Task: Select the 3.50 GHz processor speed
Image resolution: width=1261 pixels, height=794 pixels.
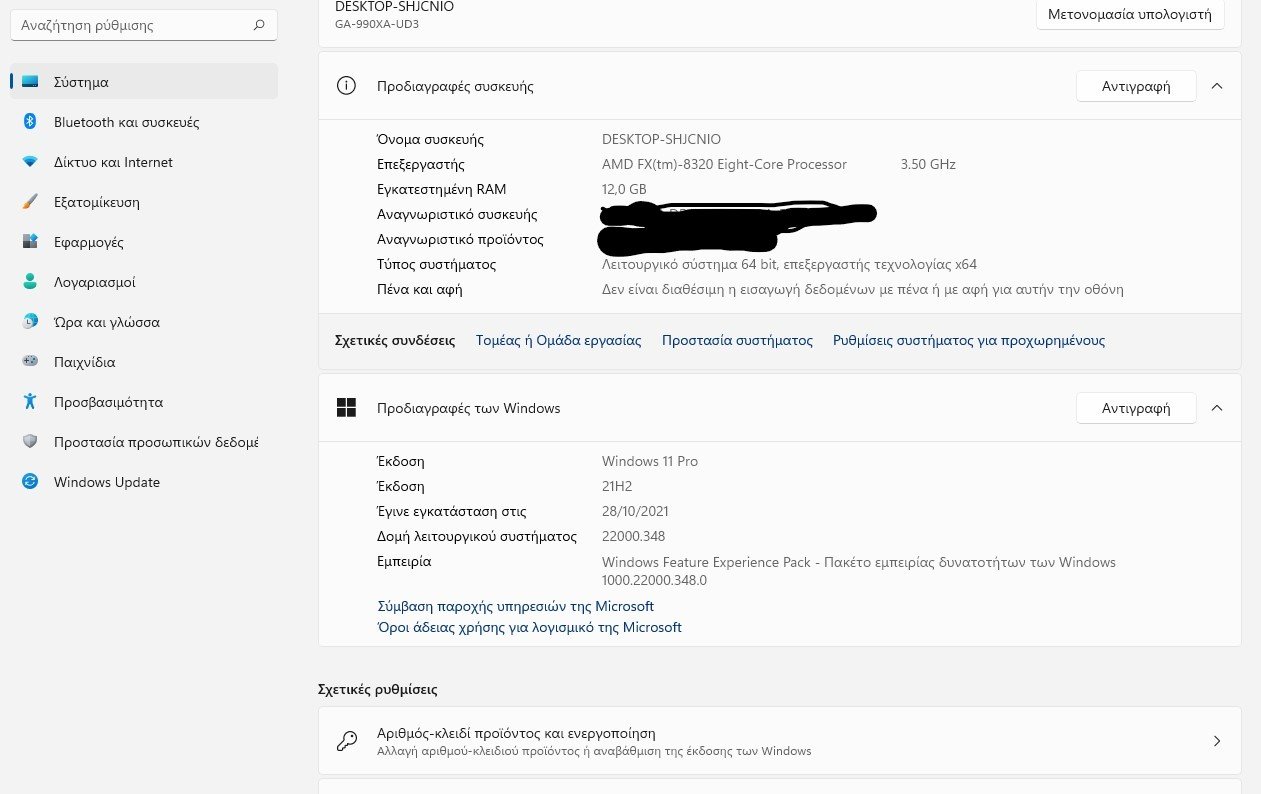Action: coord(928,164)
